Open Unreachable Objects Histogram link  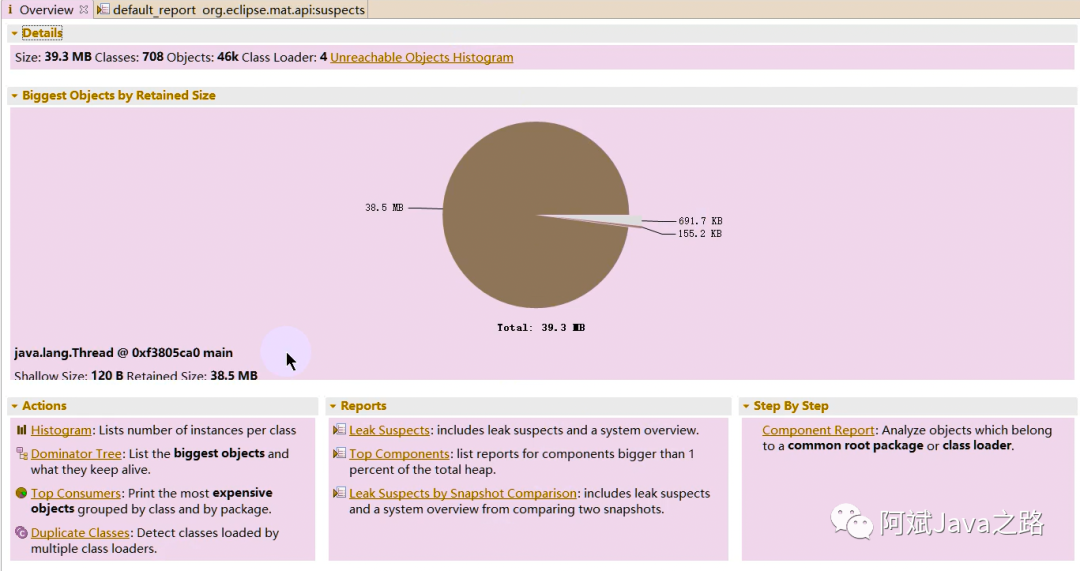pos(422,57)
